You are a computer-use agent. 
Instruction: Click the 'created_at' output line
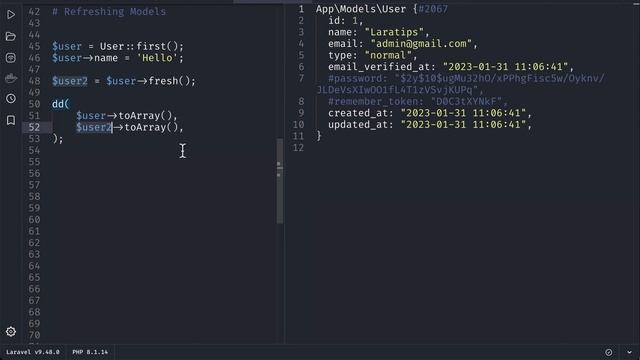[x=430, y=113]
